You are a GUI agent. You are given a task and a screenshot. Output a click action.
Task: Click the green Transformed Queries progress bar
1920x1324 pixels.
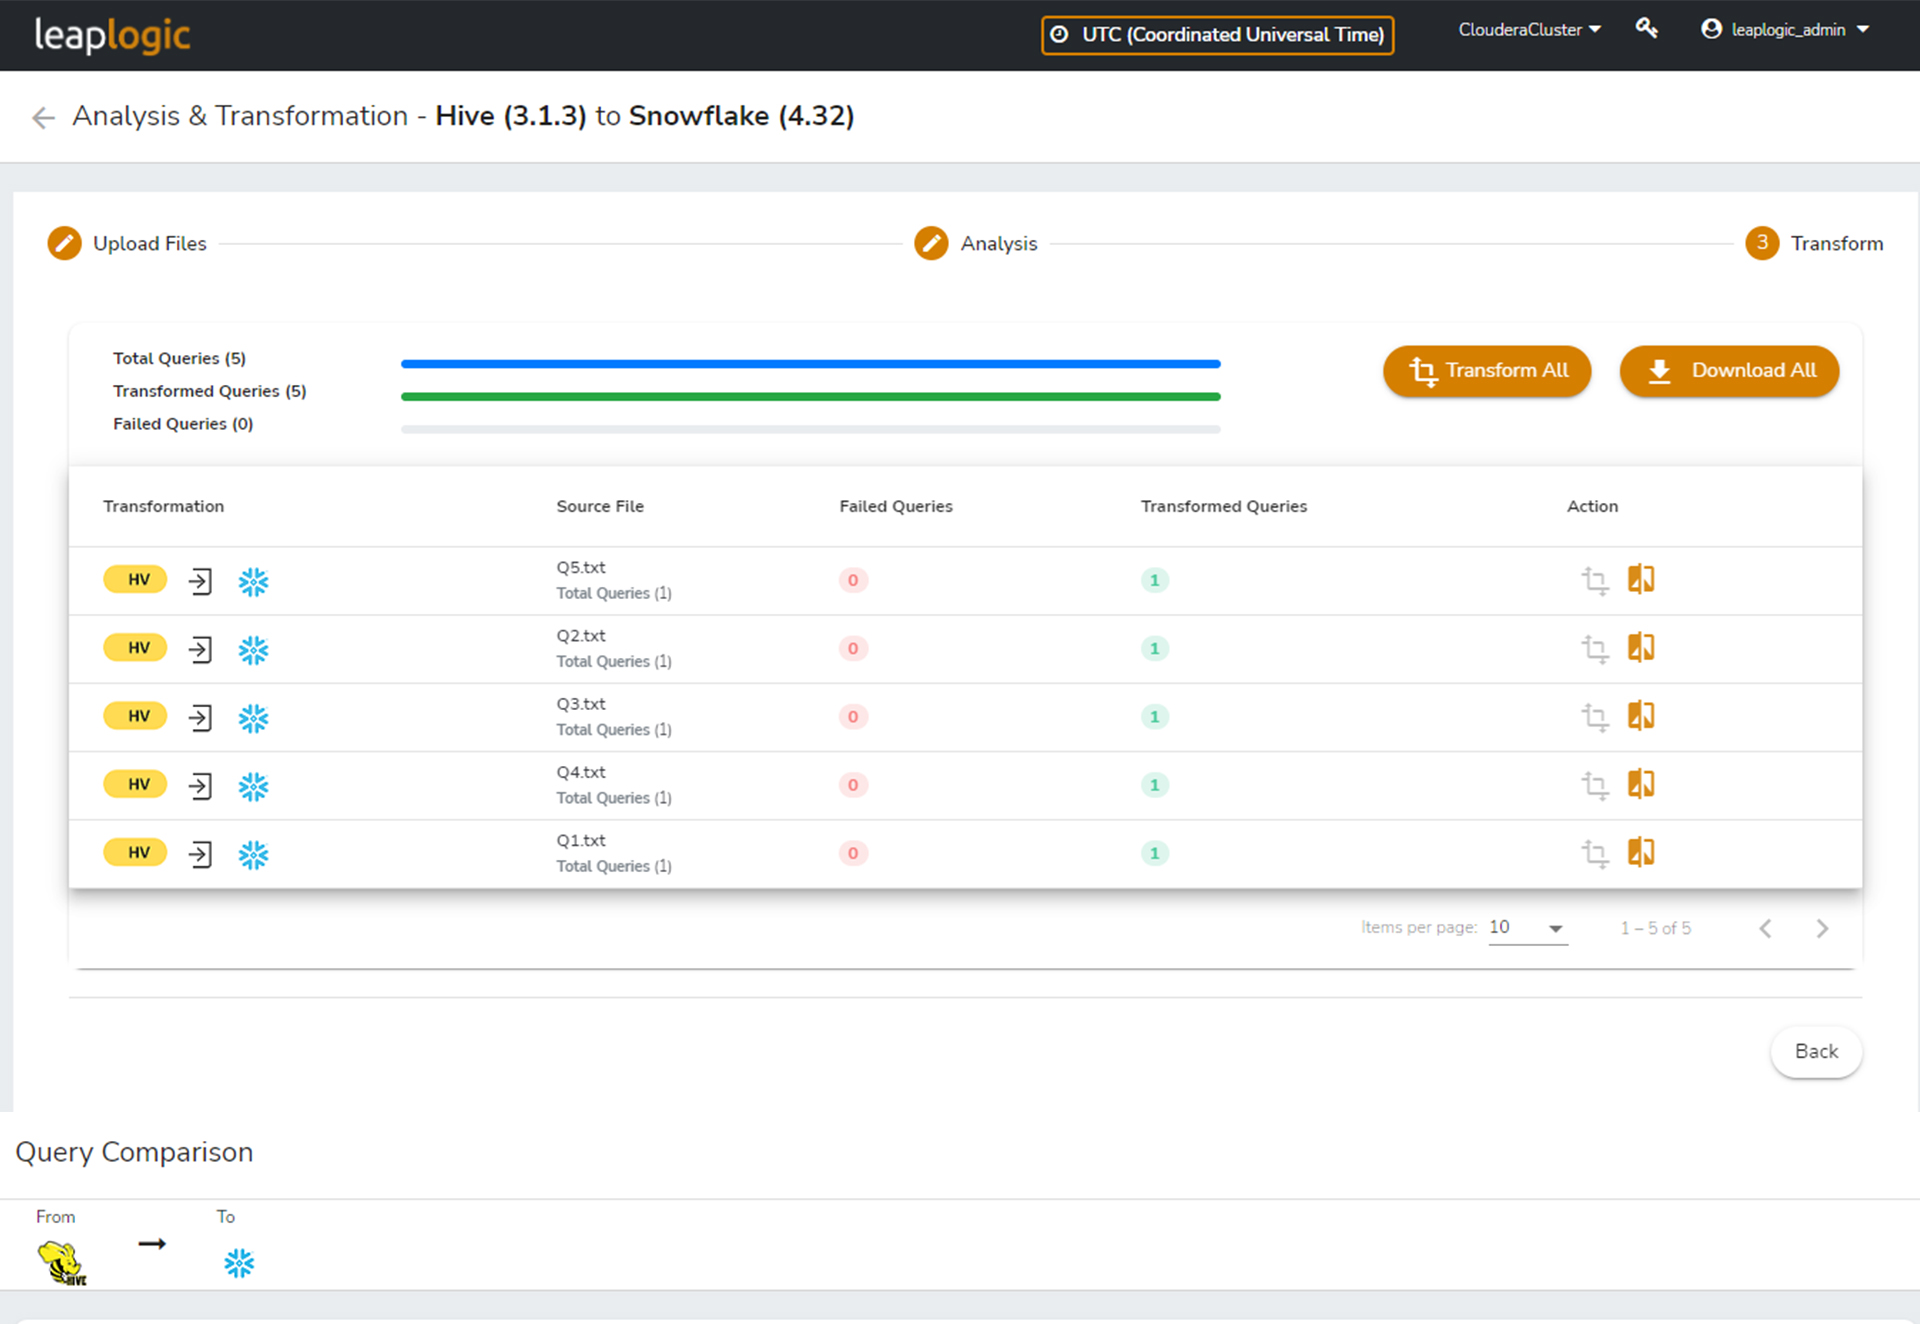point(810,397)
